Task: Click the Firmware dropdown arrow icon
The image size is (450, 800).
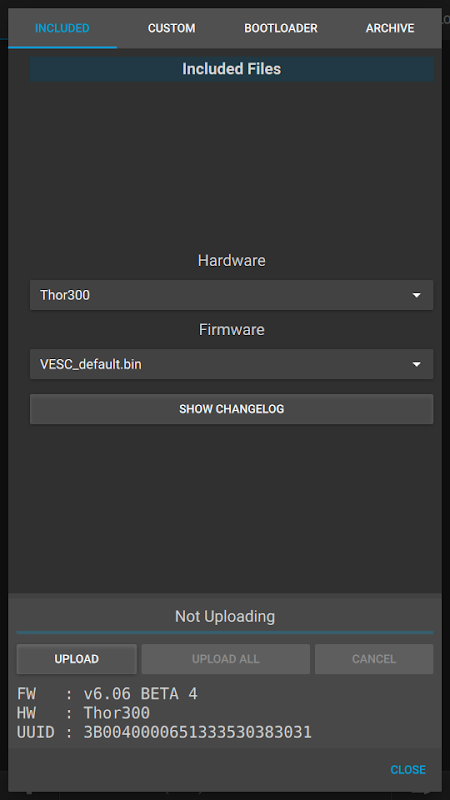Action: coord(416,364)
